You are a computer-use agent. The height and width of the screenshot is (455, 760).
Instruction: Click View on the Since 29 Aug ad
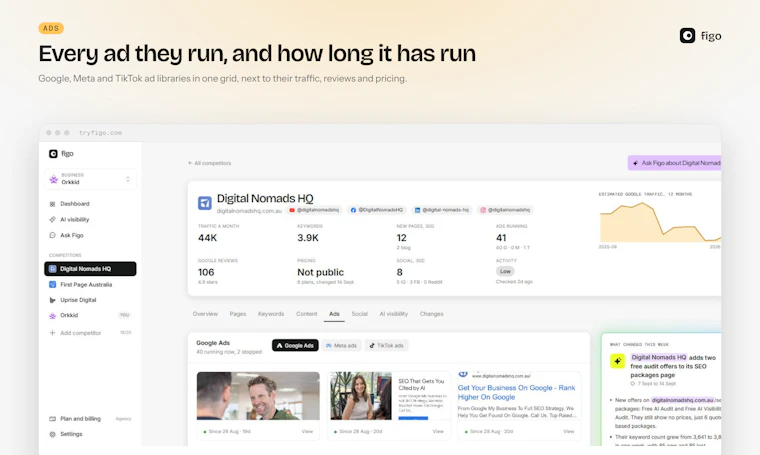pos(307,431)
